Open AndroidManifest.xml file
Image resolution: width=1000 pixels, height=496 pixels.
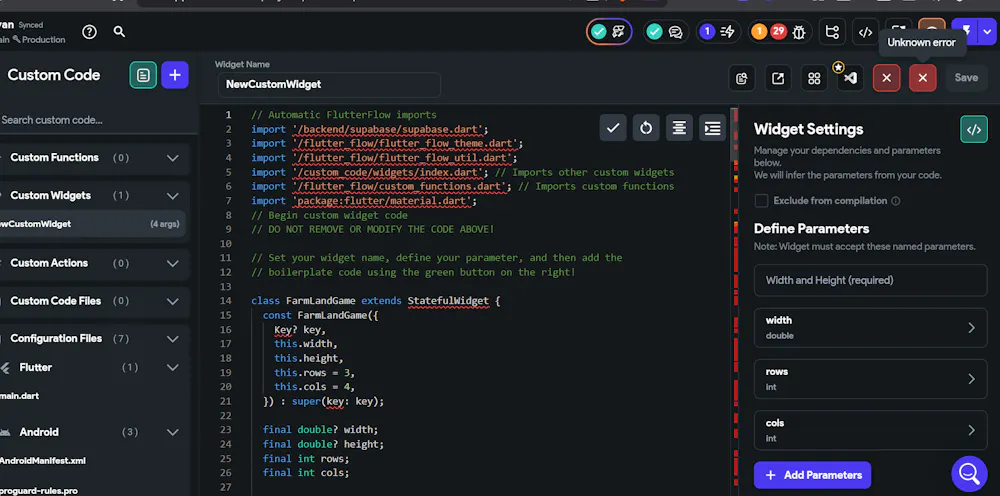click(x=43, y=461)
